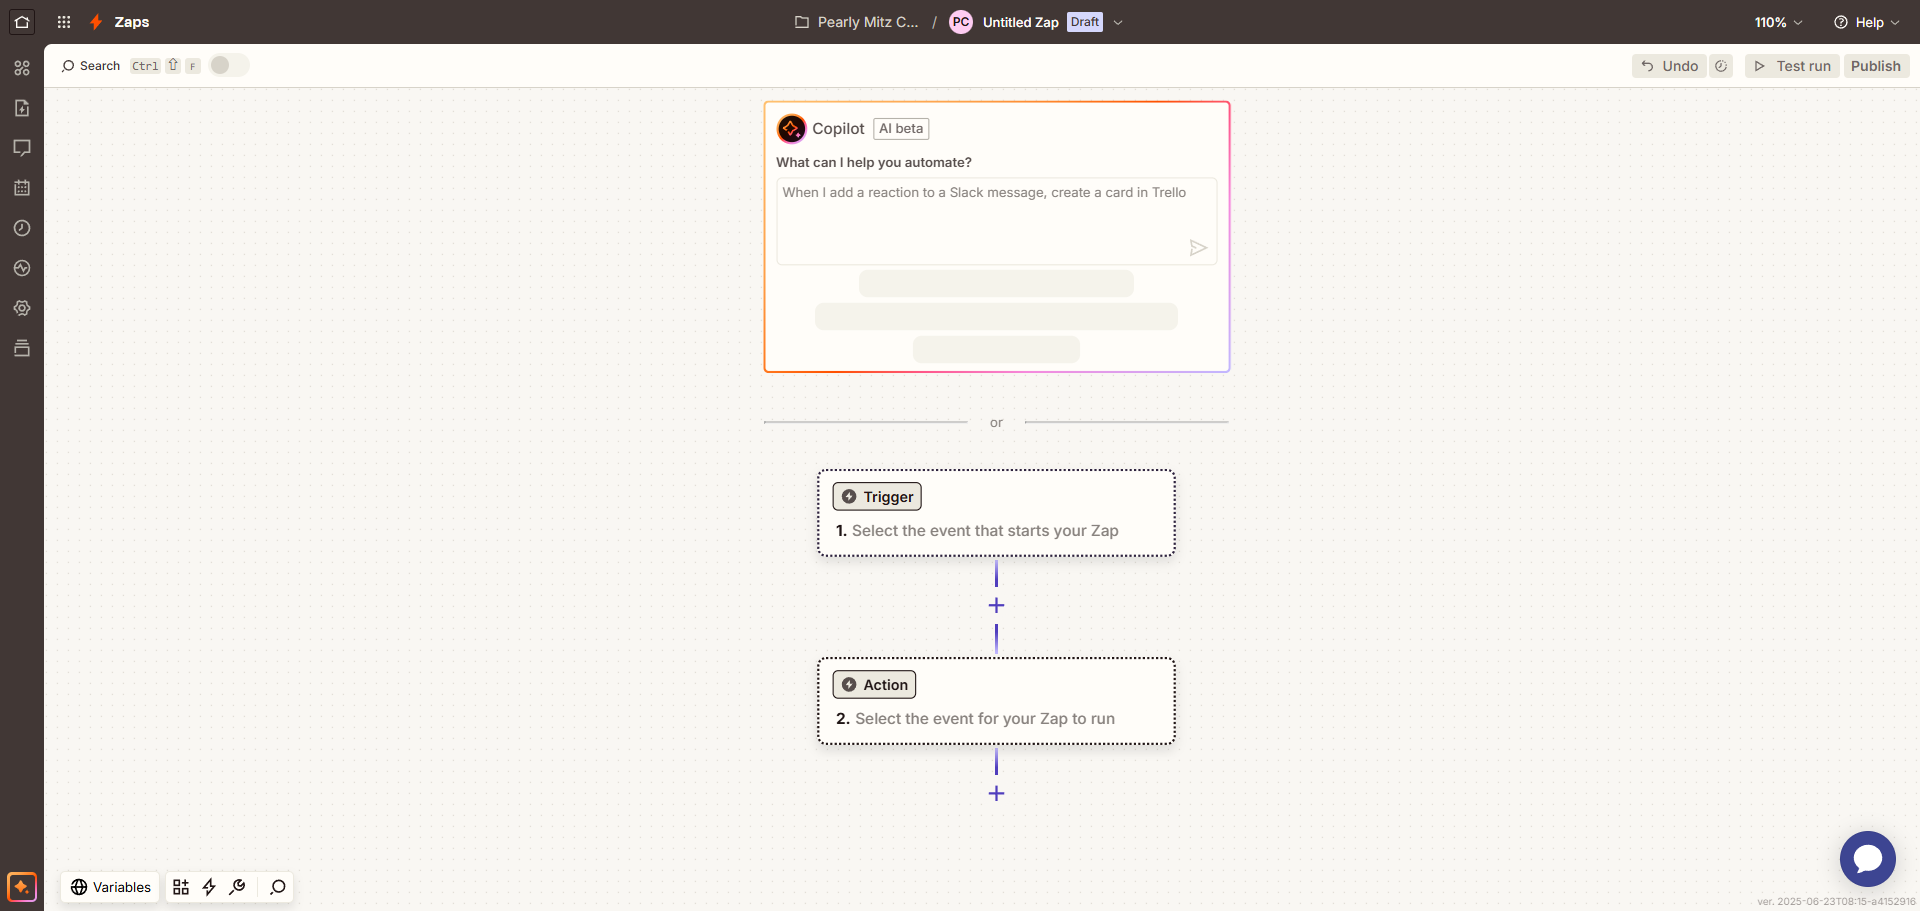Open the Pearly Mitz folder breadcrumb
This screenshot has width=1920, height=911.
pos(856,21)
